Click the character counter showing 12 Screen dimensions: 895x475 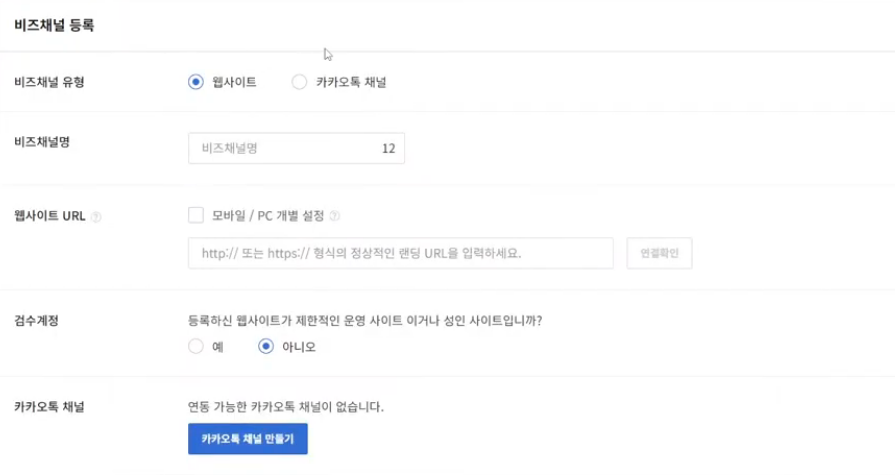(x=388, y=148)
